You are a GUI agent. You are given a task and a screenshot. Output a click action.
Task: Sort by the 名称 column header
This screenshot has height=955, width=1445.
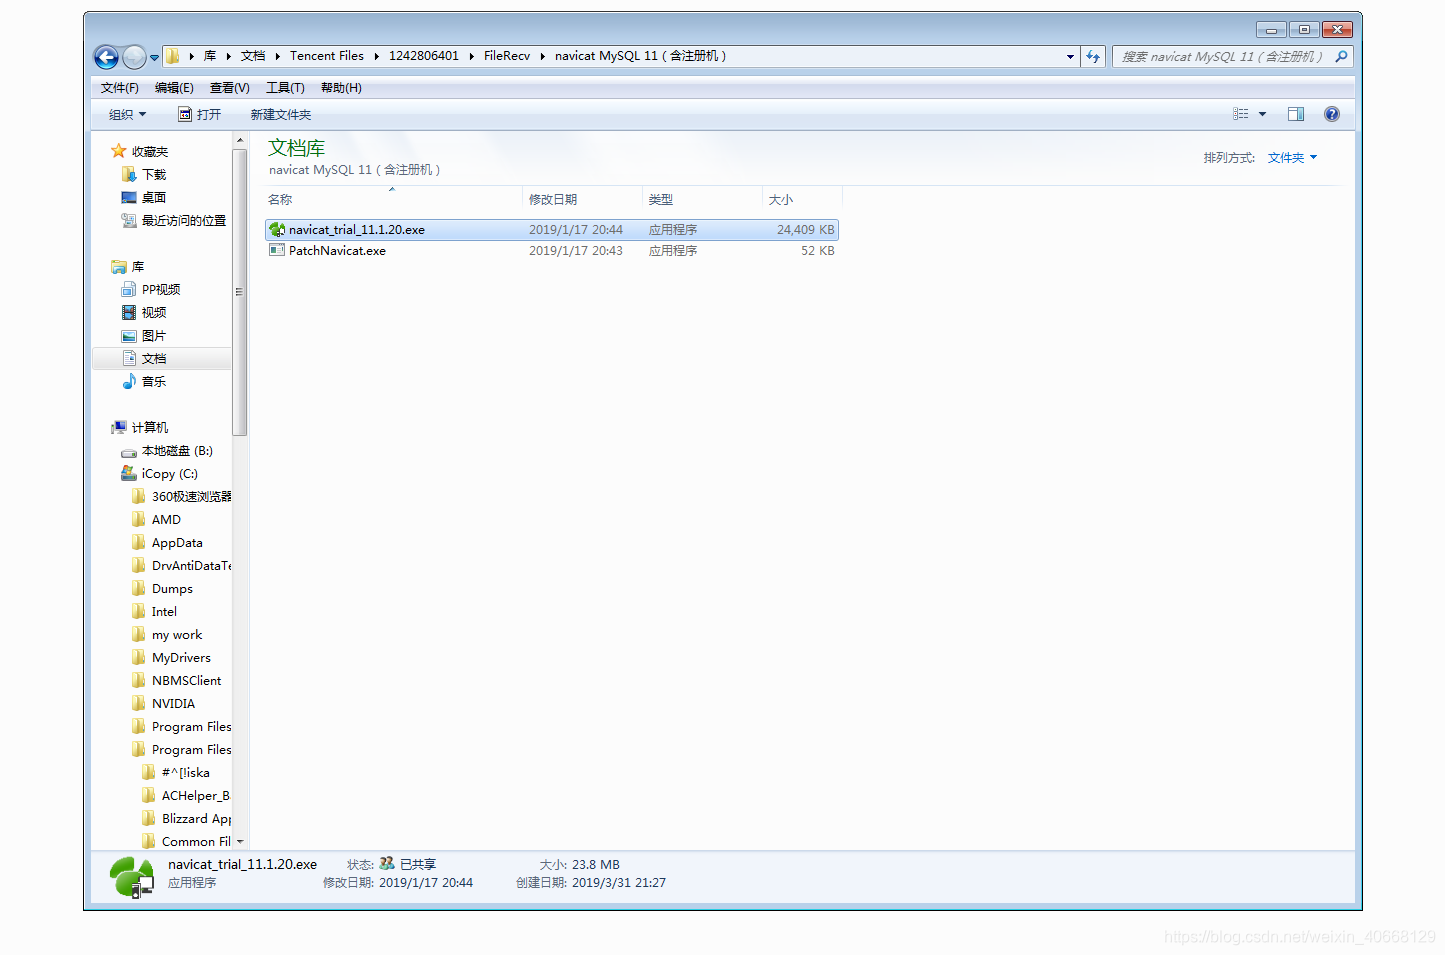click(392, 199)
